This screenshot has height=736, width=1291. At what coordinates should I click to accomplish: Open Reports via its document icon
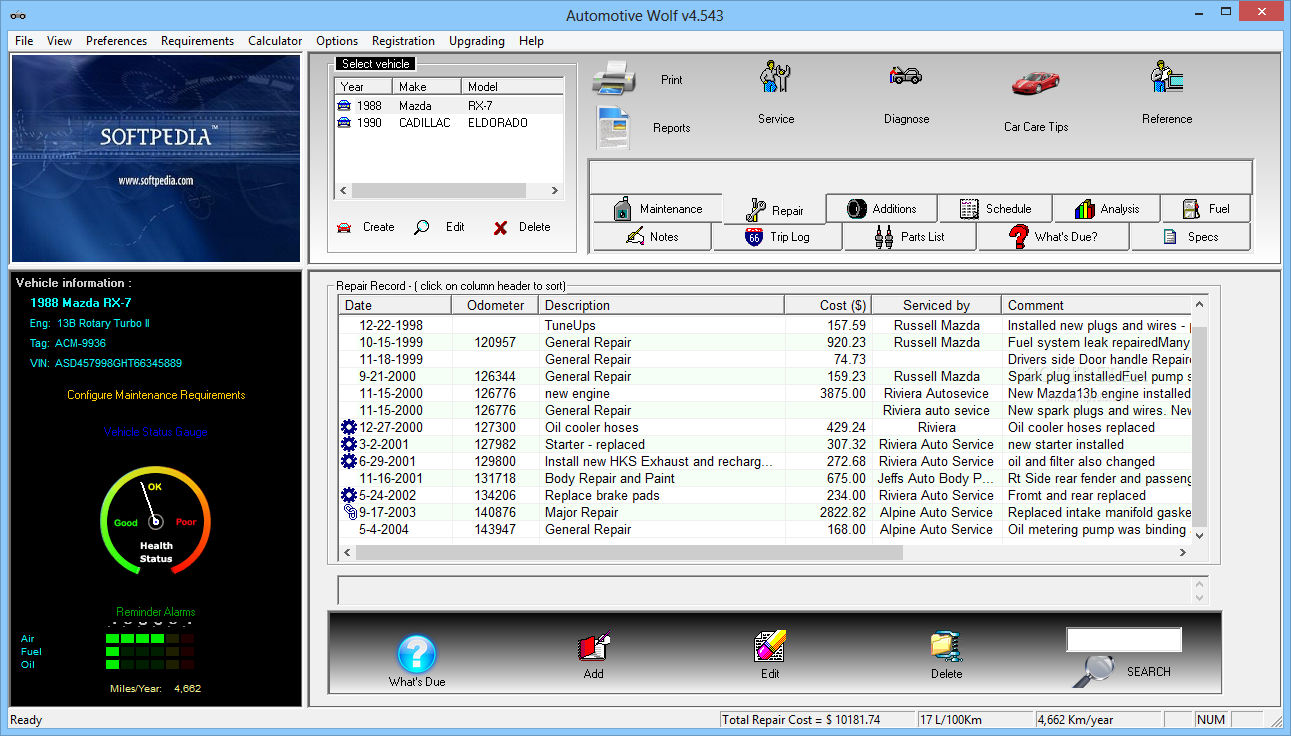[x=614, y=127]
